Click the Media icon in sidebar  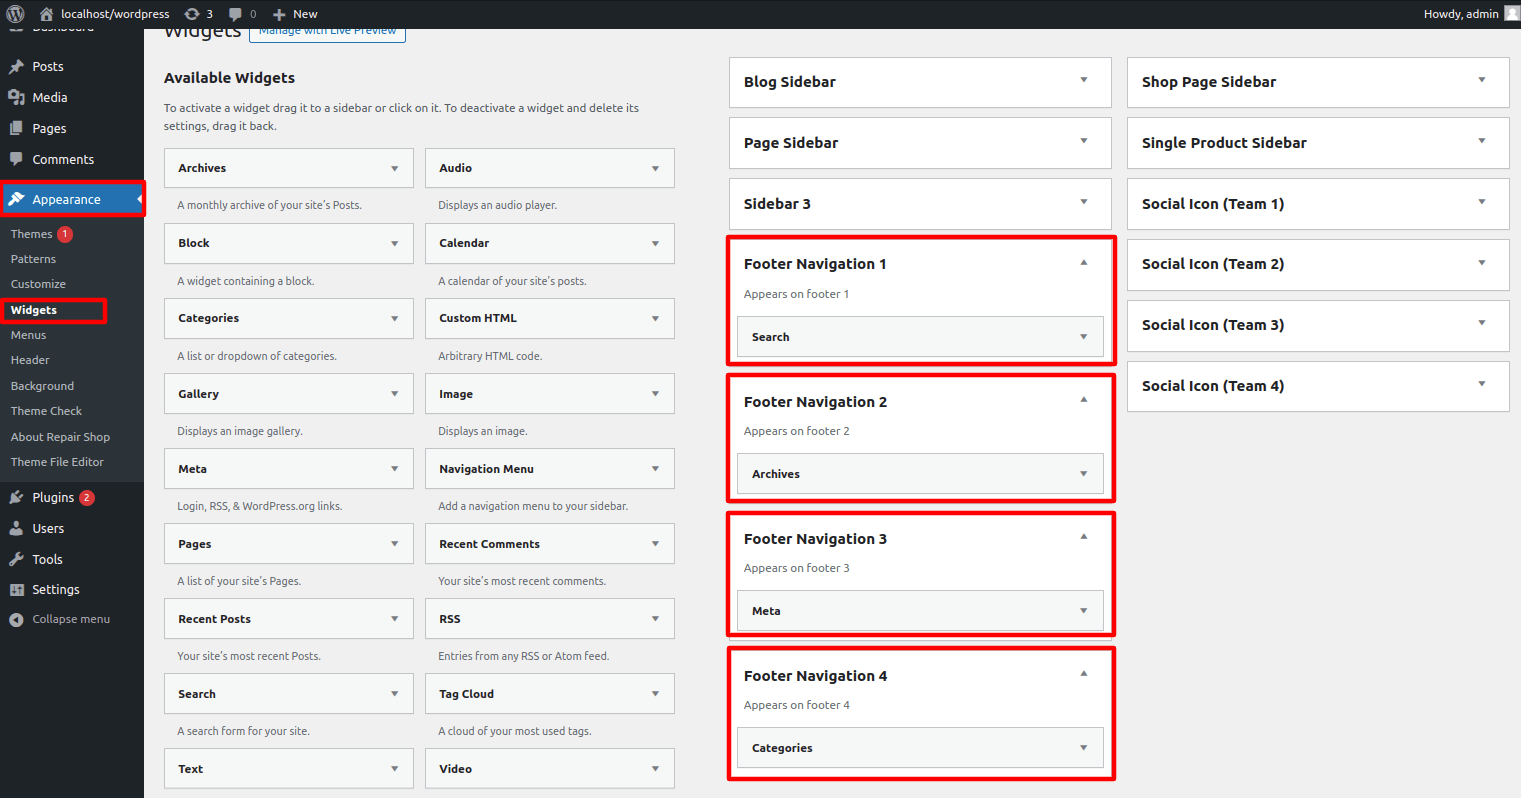coord(16,98)
